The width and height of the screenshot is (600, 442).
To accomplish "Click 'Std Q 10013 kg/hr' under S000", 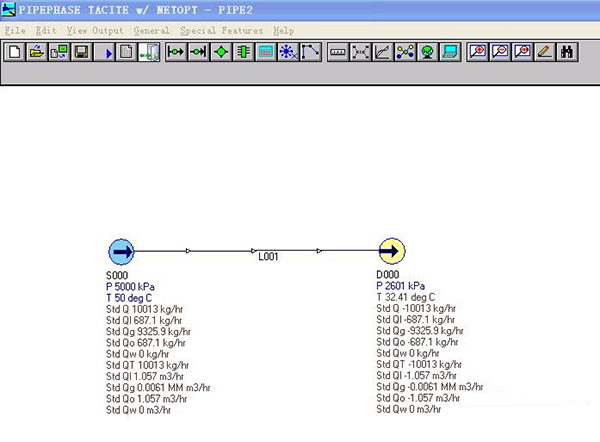I will point(144,309).
